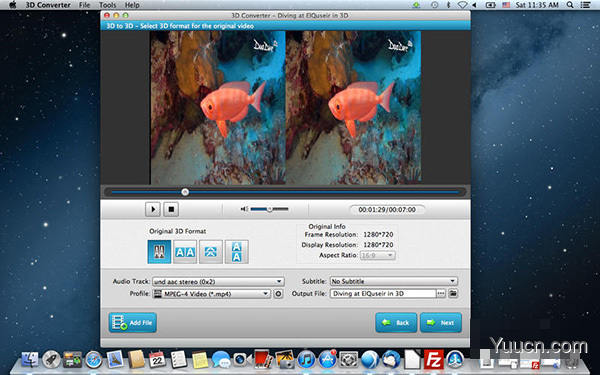Mute audio with the speaker icon
Screen dimensions: 600x375
(x=244, y=209)
